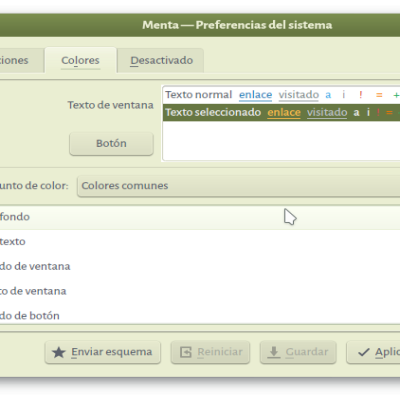Viewport: 400px width, 400px height.
Task: Click the Aplicar button
Action: [x=373, y=352]
